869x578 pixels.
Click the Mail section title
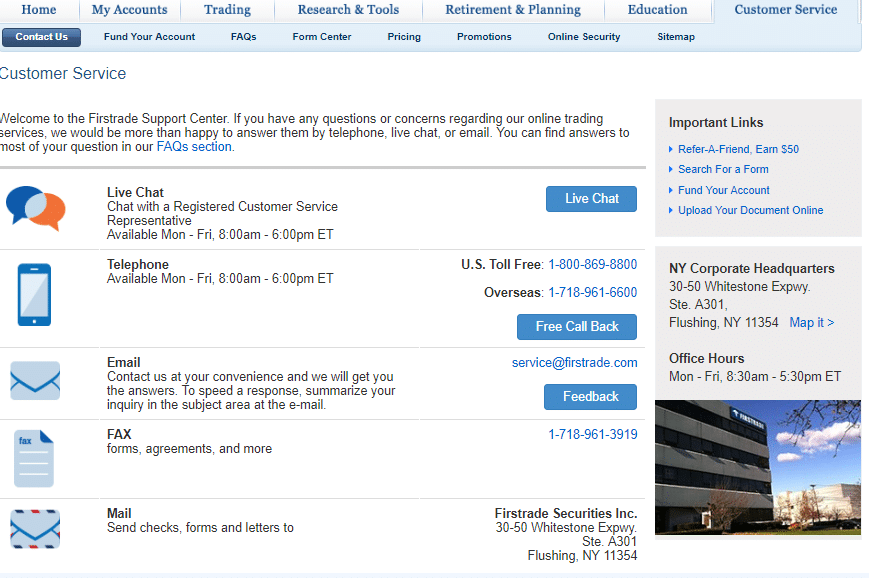(x=119, y=514)
